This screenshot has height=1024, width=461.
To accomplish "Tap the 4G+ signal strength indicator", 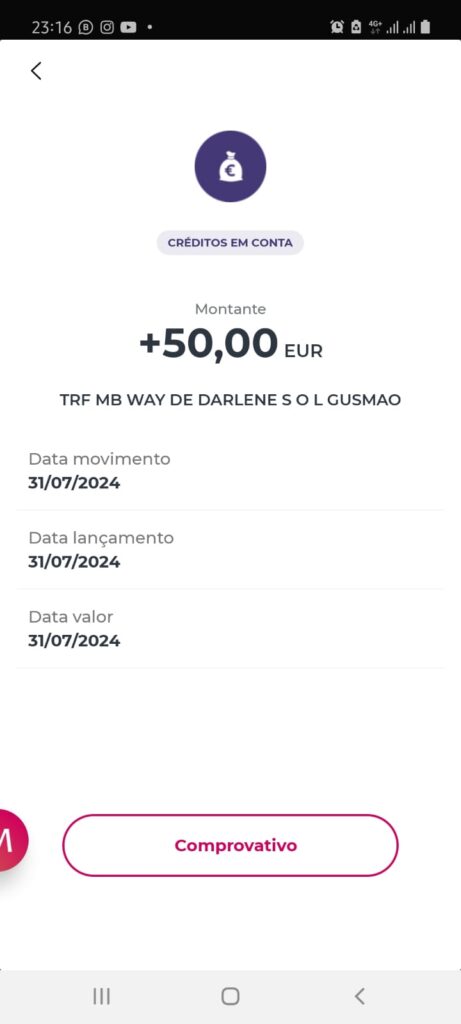I will 385,27.
